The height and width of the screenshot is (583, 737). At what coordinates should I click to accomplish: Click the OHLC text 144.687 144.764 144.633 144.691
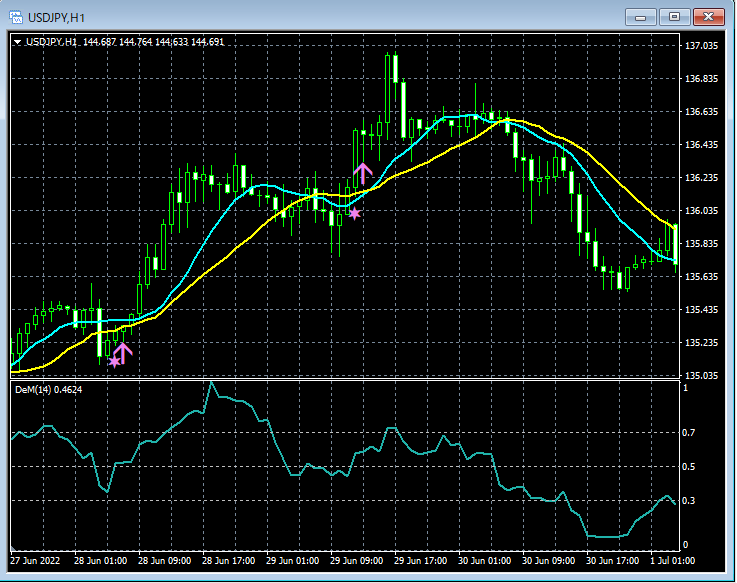point(153,42)
